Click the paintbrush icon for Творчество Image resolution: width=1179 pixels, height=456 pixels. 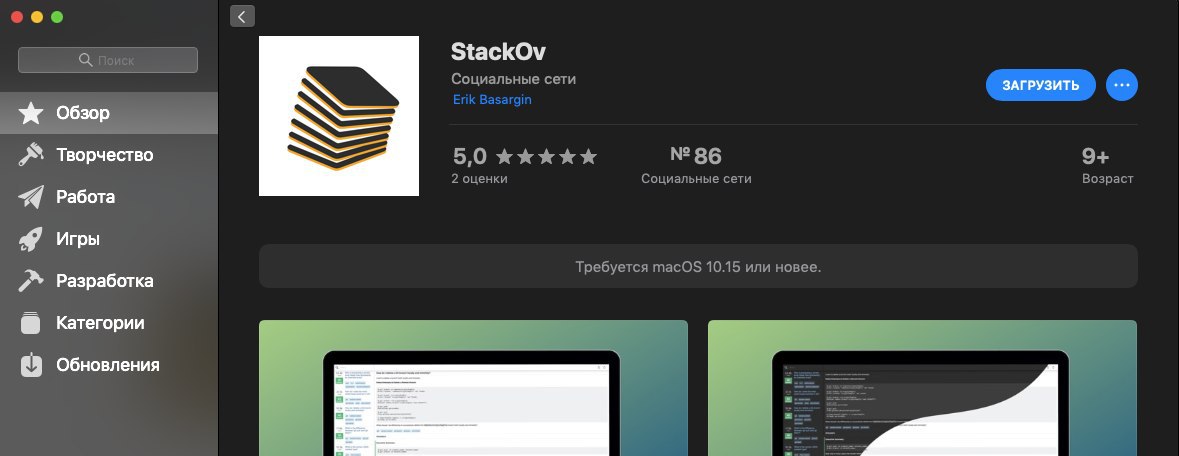(x=31, y=155)
